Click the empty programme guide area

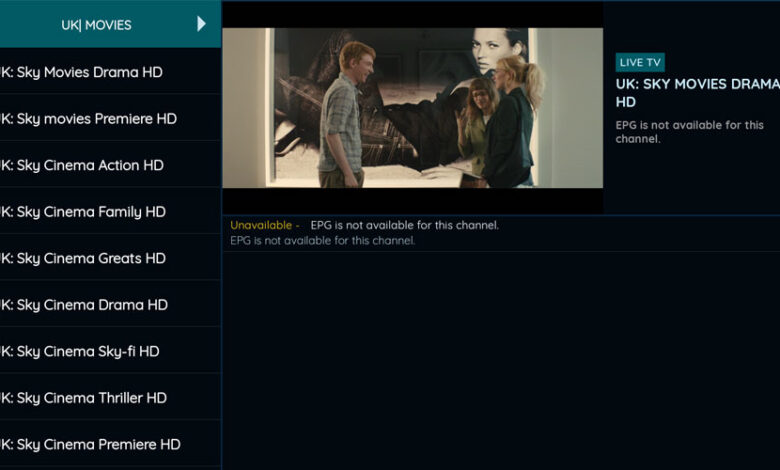501,361
